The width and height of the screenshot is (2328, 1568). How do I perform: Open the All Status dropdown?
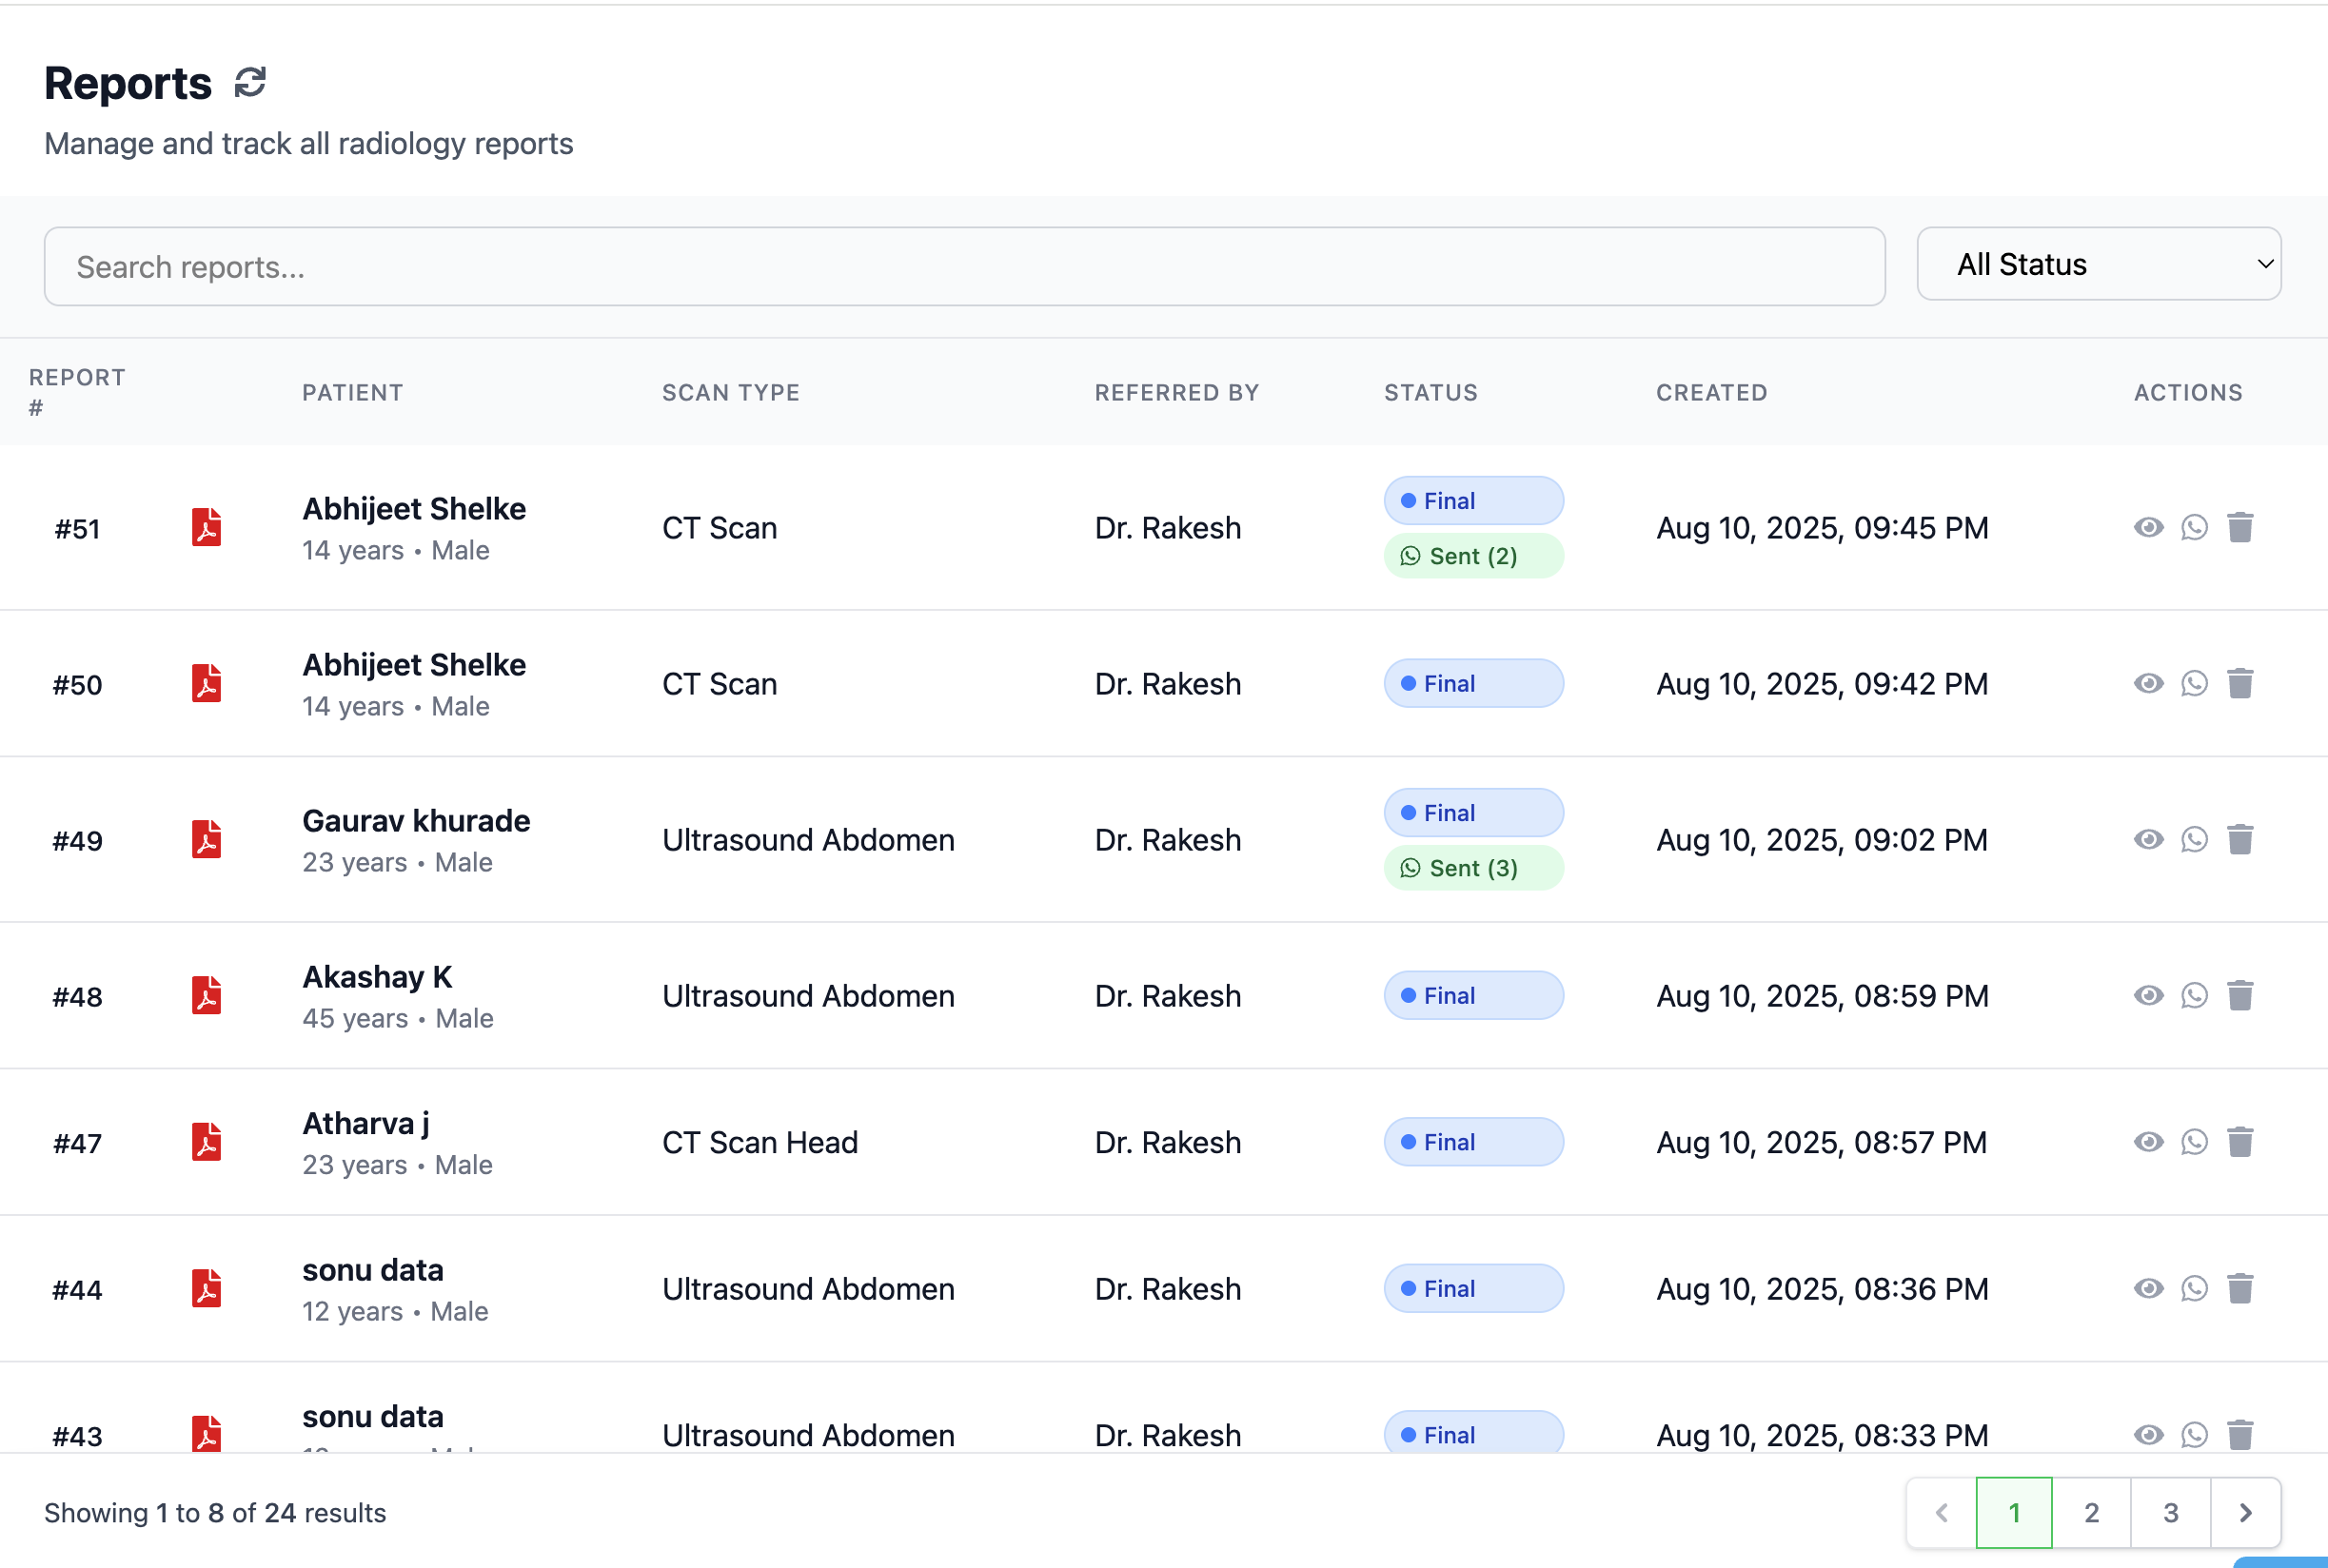(x=2098, y=264)
